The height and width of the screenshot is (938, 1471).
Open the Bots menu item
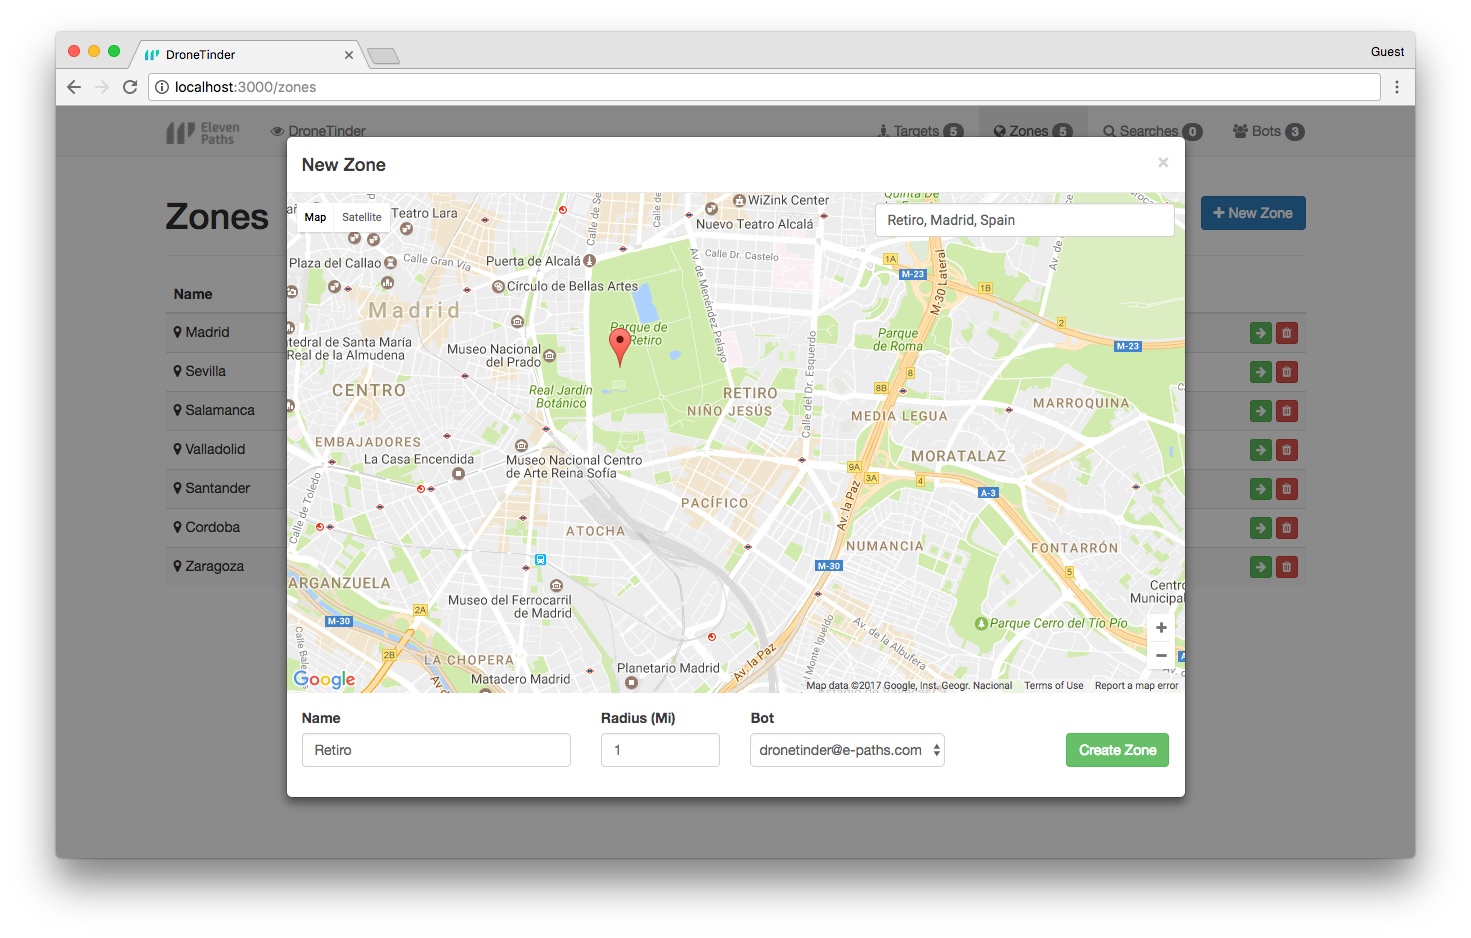1268,131
